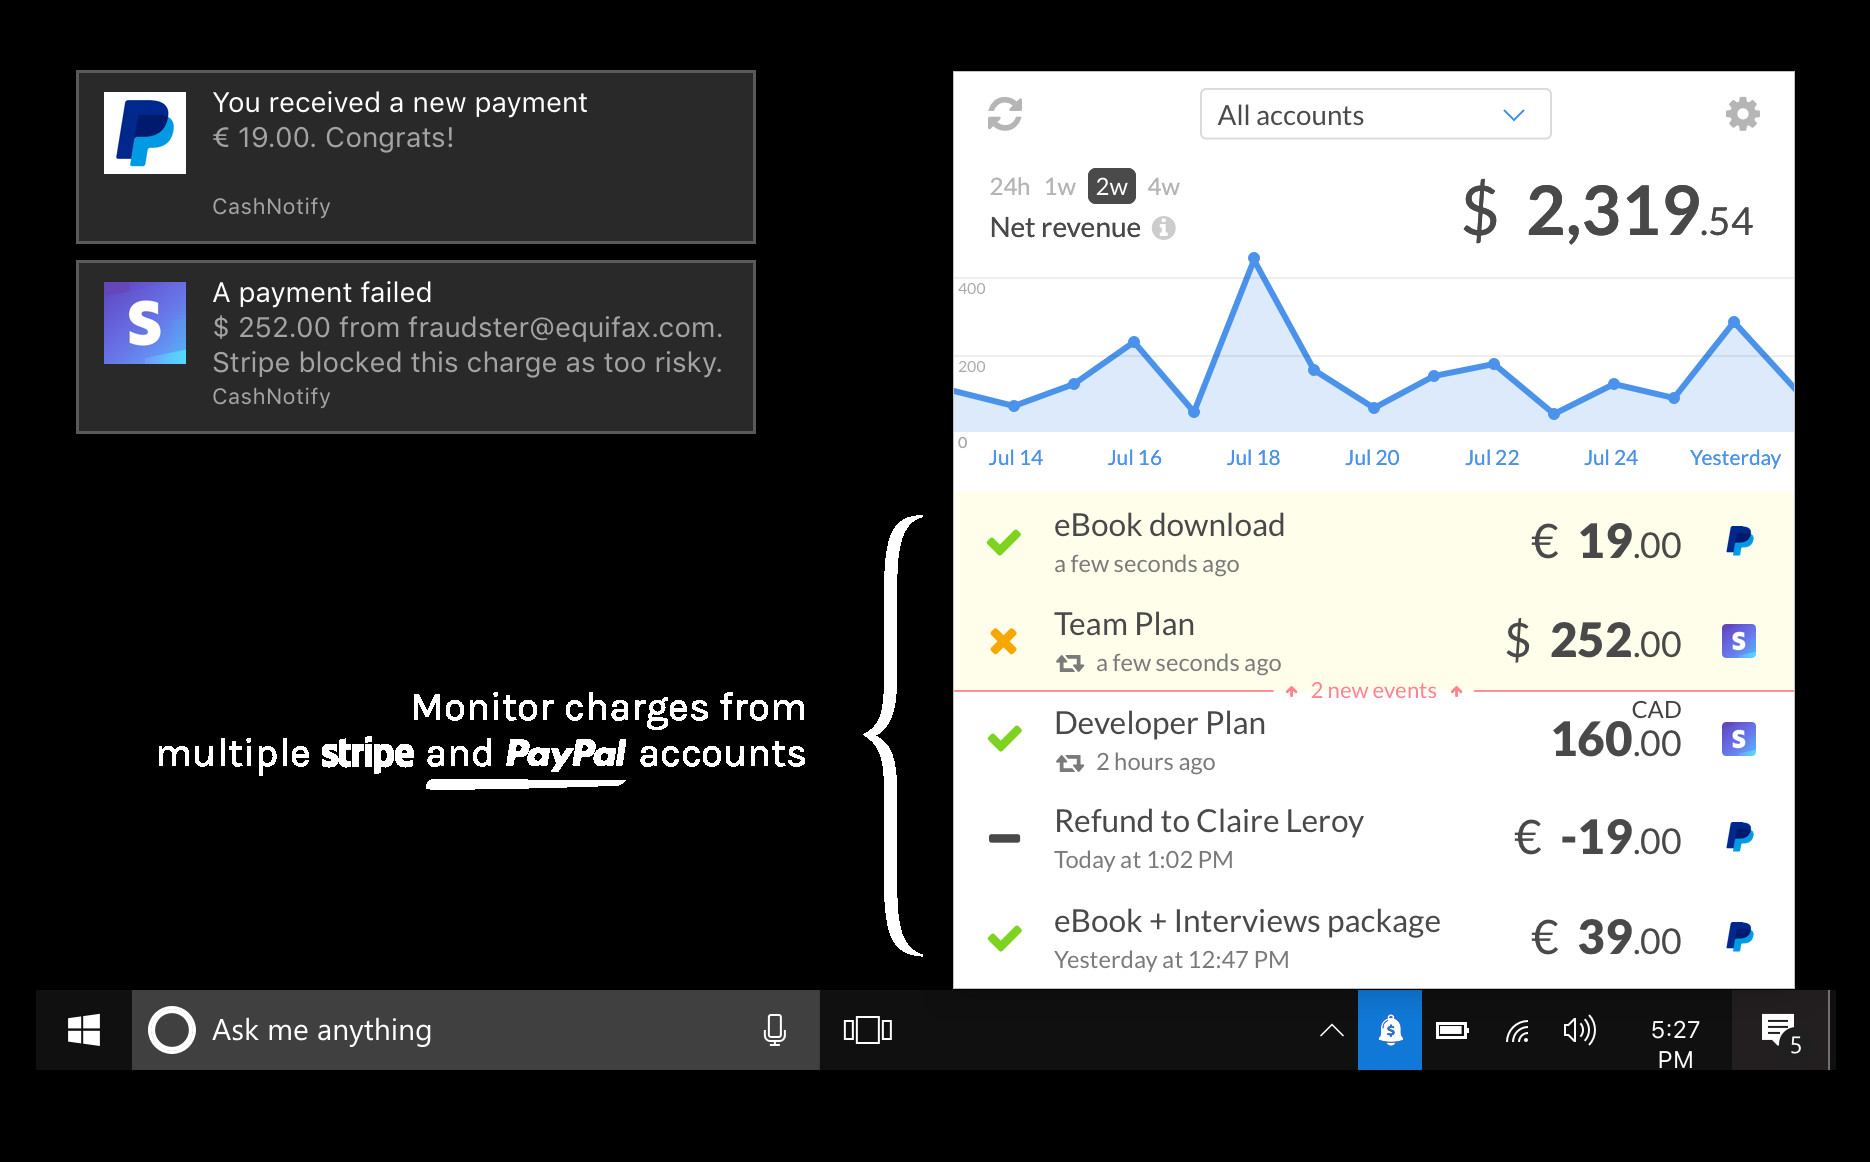Viewport: 1870px width, 1162px height.
Task: Click the Net revenue label
Action: click(1065, 228)
